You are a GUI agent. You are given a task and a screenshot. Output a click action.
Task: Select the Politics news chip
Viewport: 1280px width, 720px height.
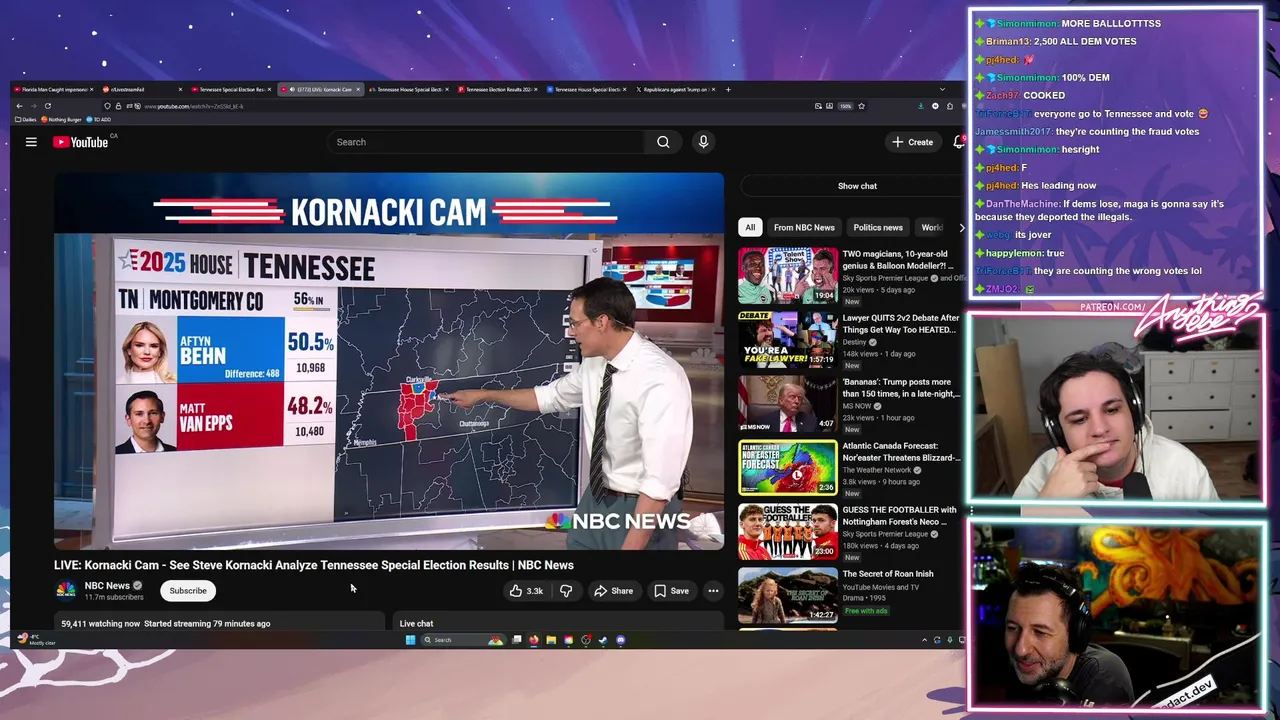tap(878, 227)
